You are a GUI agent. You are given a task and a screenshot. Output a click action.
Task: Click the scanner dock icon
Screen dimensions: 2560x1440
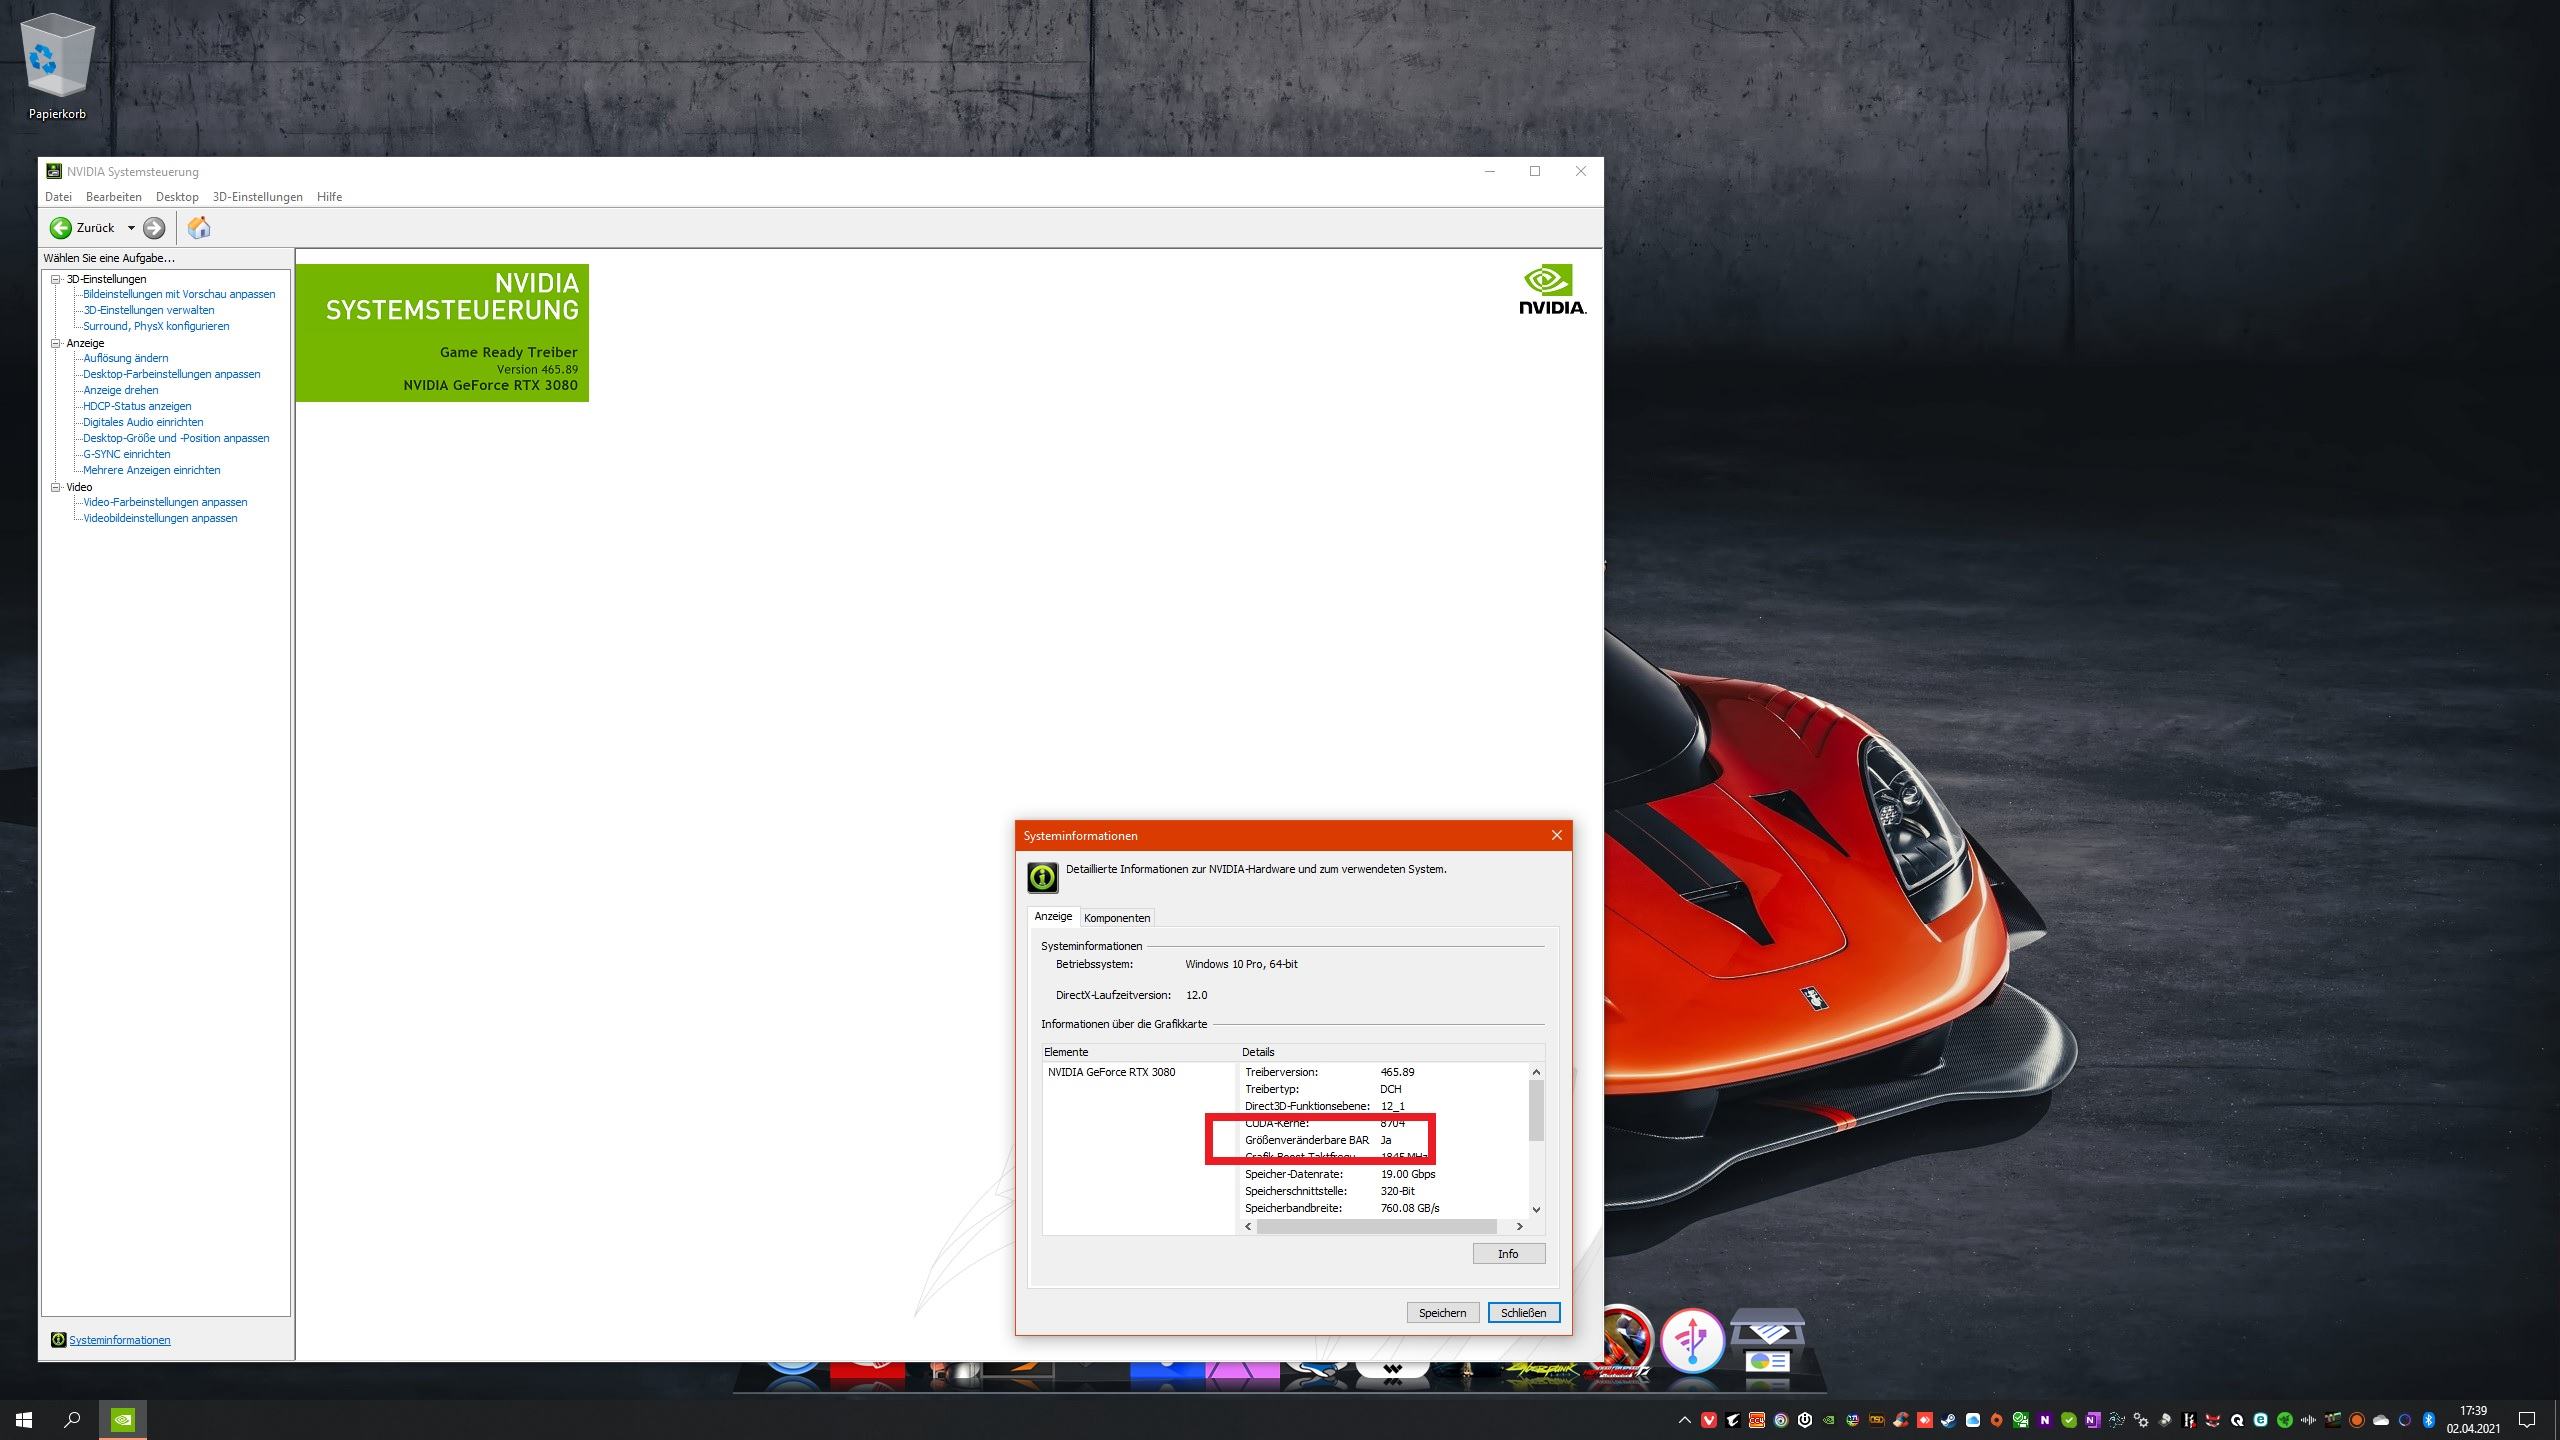[x=1767, y=1342]
